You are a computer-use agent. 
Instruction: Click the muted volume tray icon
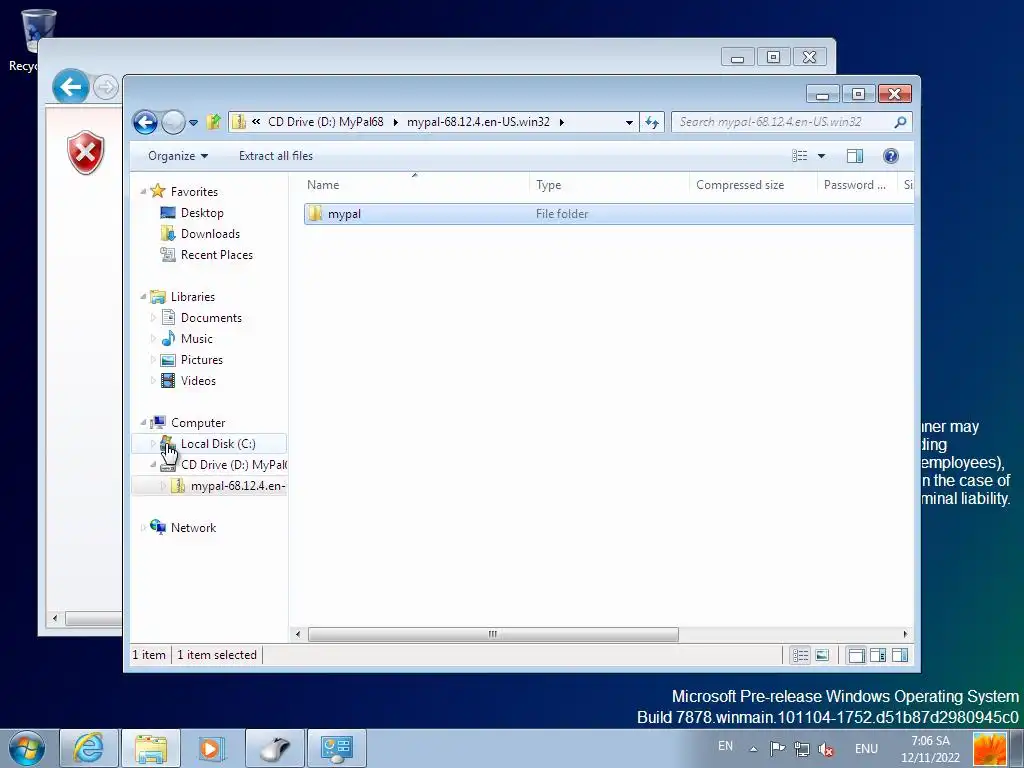coord(826,750)
